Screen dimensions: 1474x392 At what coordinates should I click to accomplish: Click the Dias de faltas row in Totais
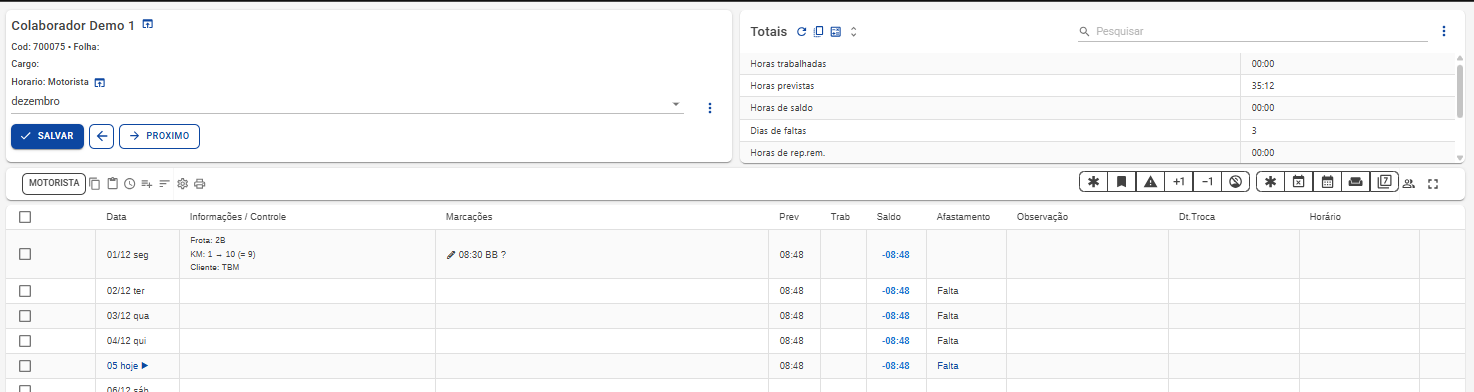pos(1097,131)
